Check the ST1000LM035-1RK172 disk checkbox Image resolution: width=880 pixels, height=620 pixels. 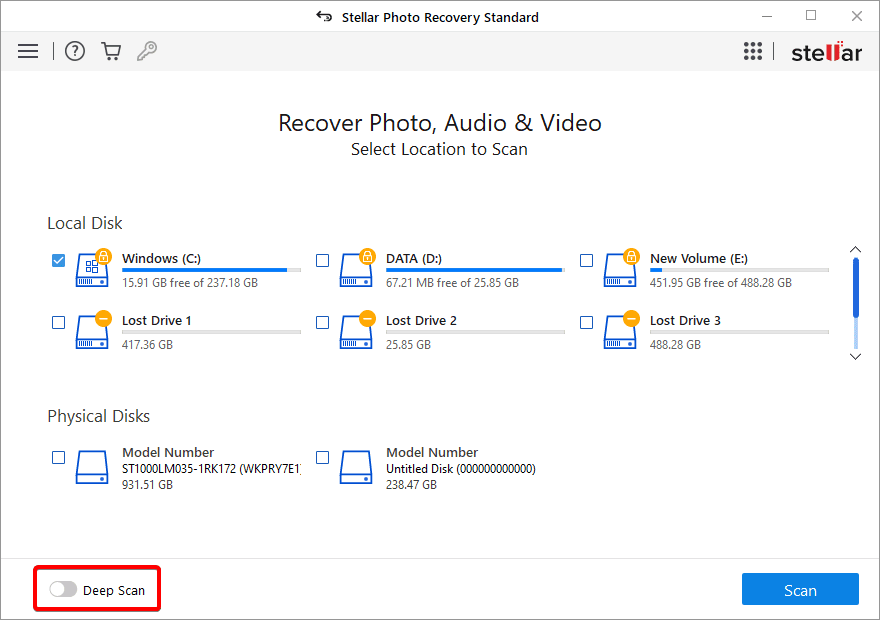tap(58, 457)
